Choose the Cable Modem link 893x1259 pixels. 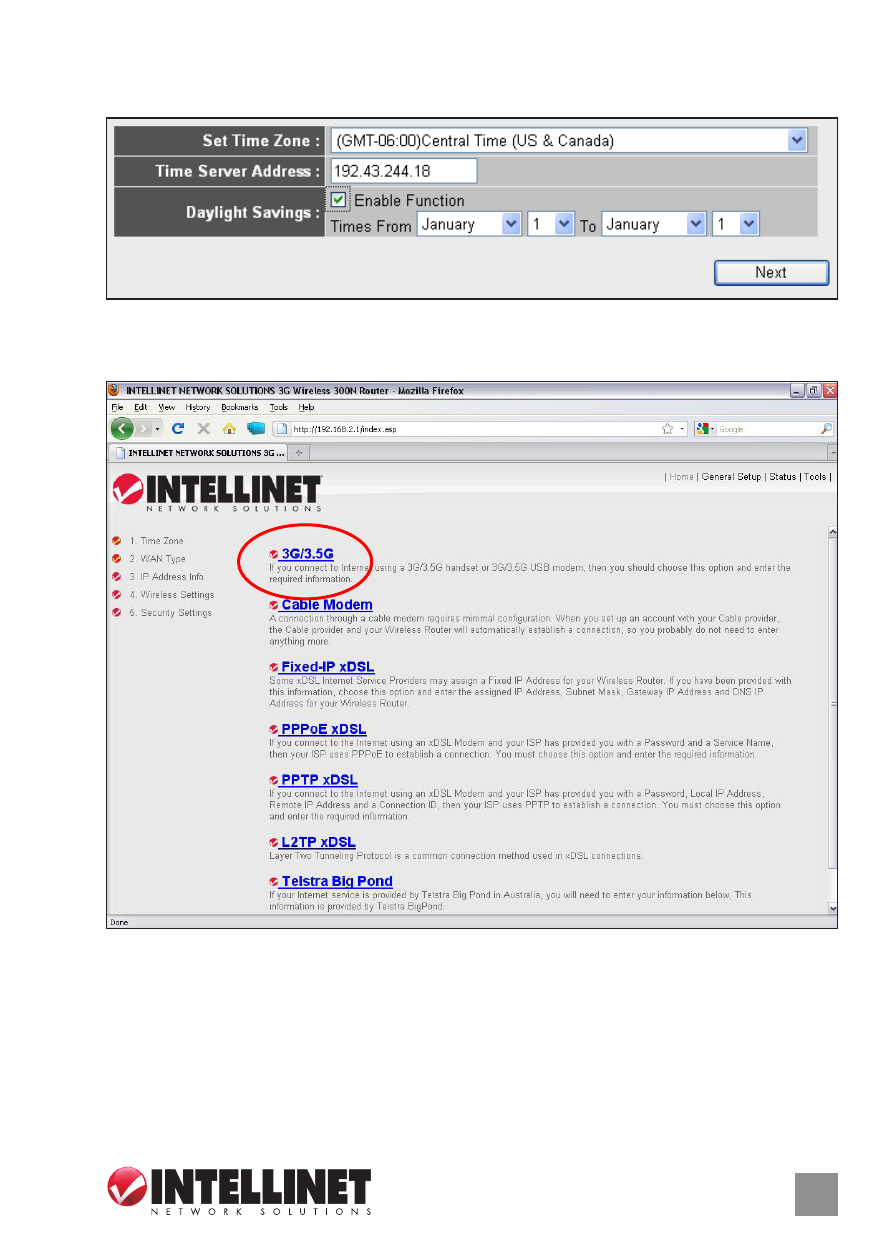click(x=327, y=605)
